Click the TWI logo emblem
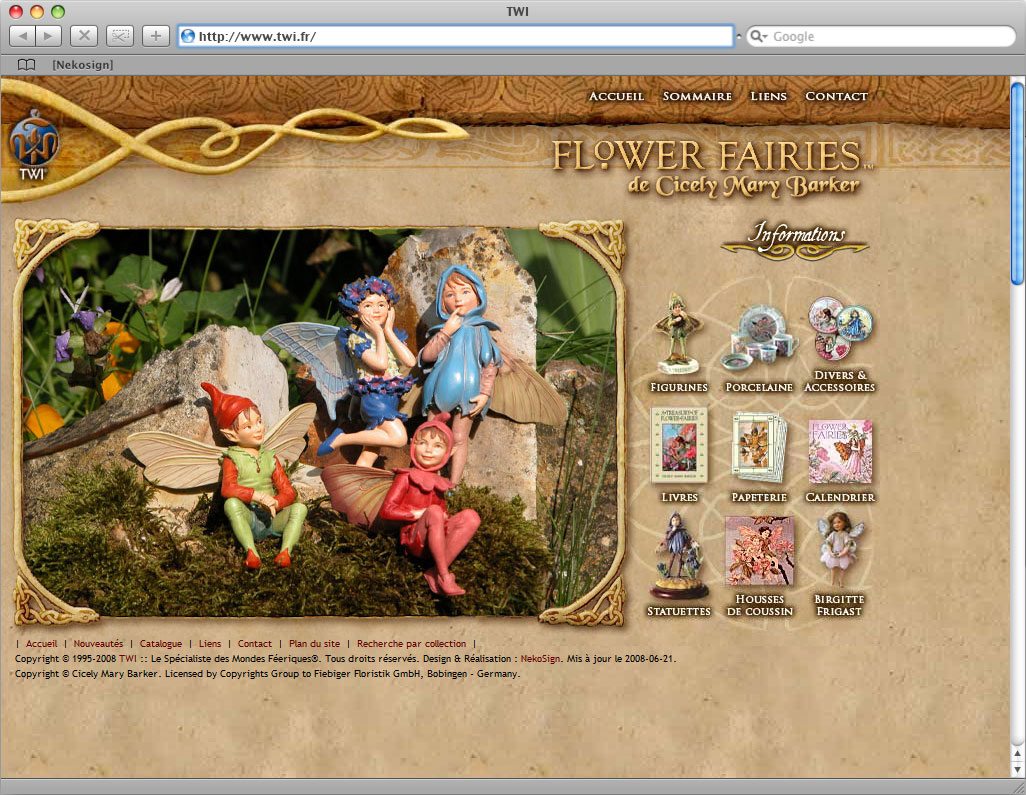Image resolution: width=1026 pixels, height=795 pixels. coord(33,145)
